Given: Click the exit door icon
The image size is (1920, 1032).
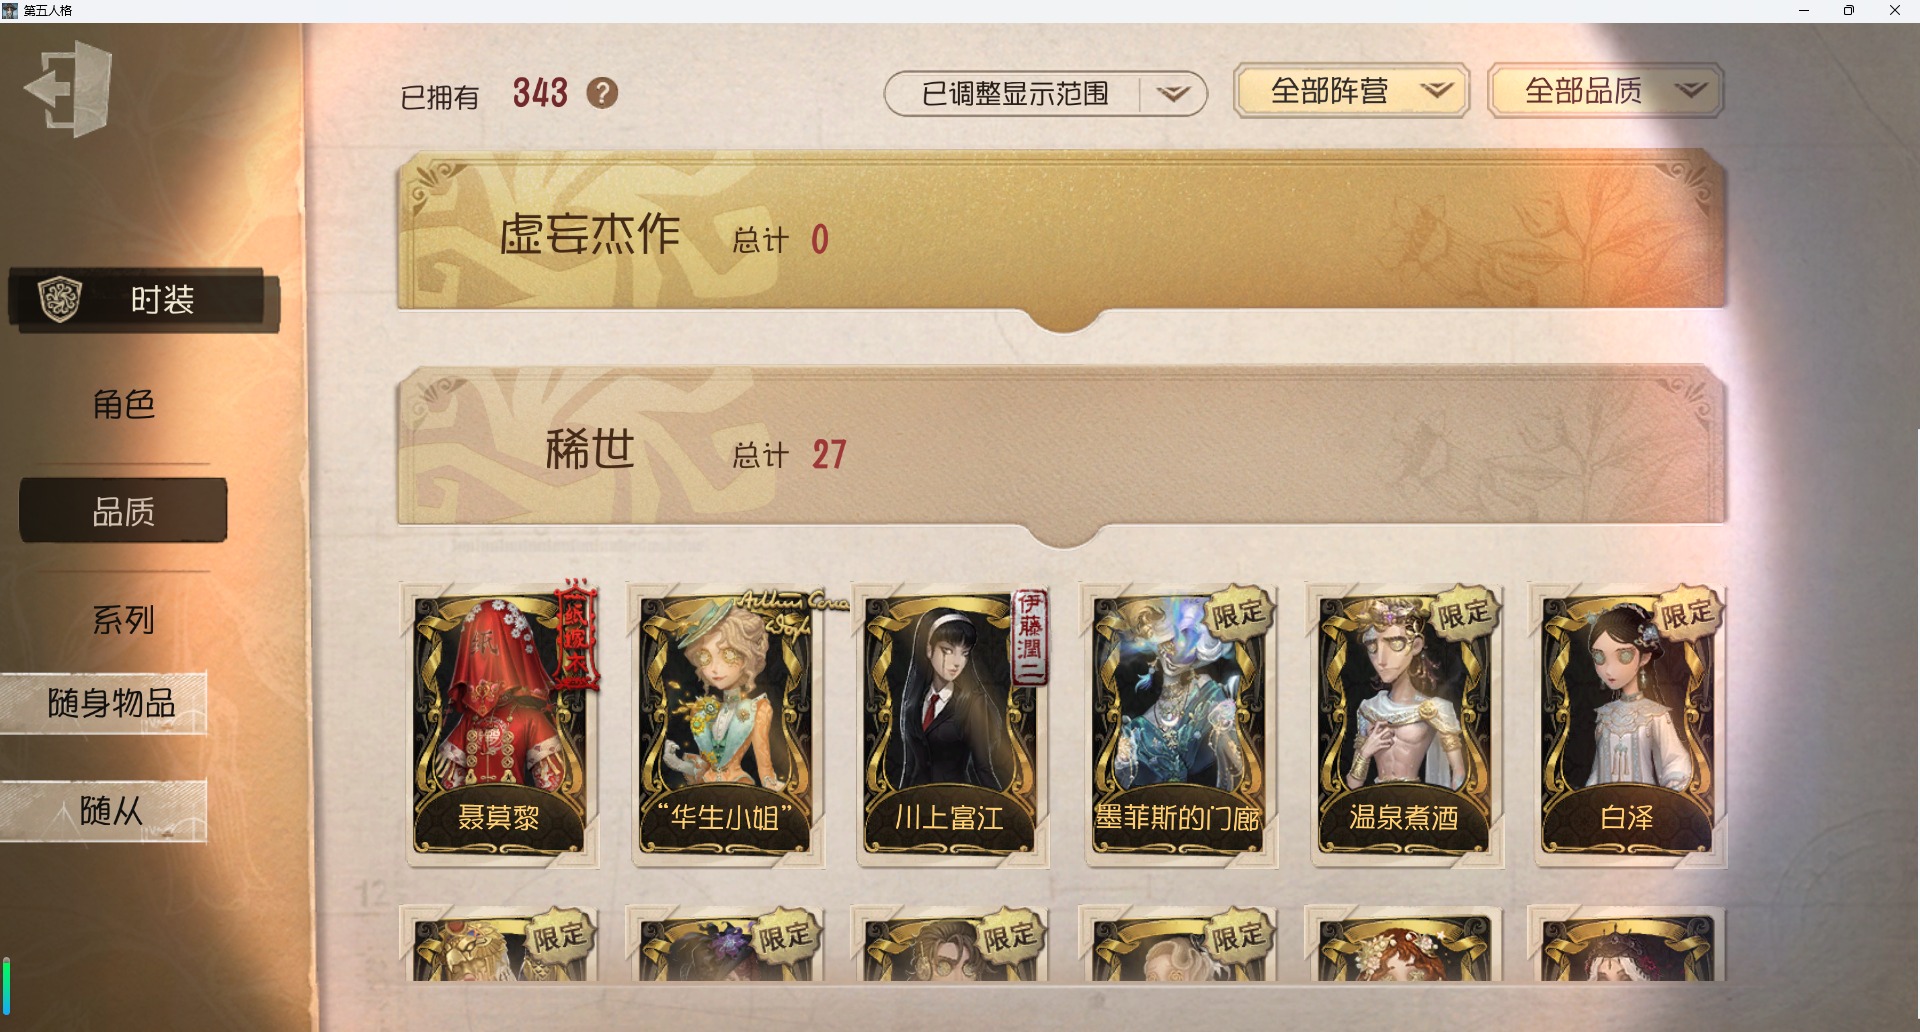Looking at the screenshot, I should pyautogui.click(x=68, y=89).
